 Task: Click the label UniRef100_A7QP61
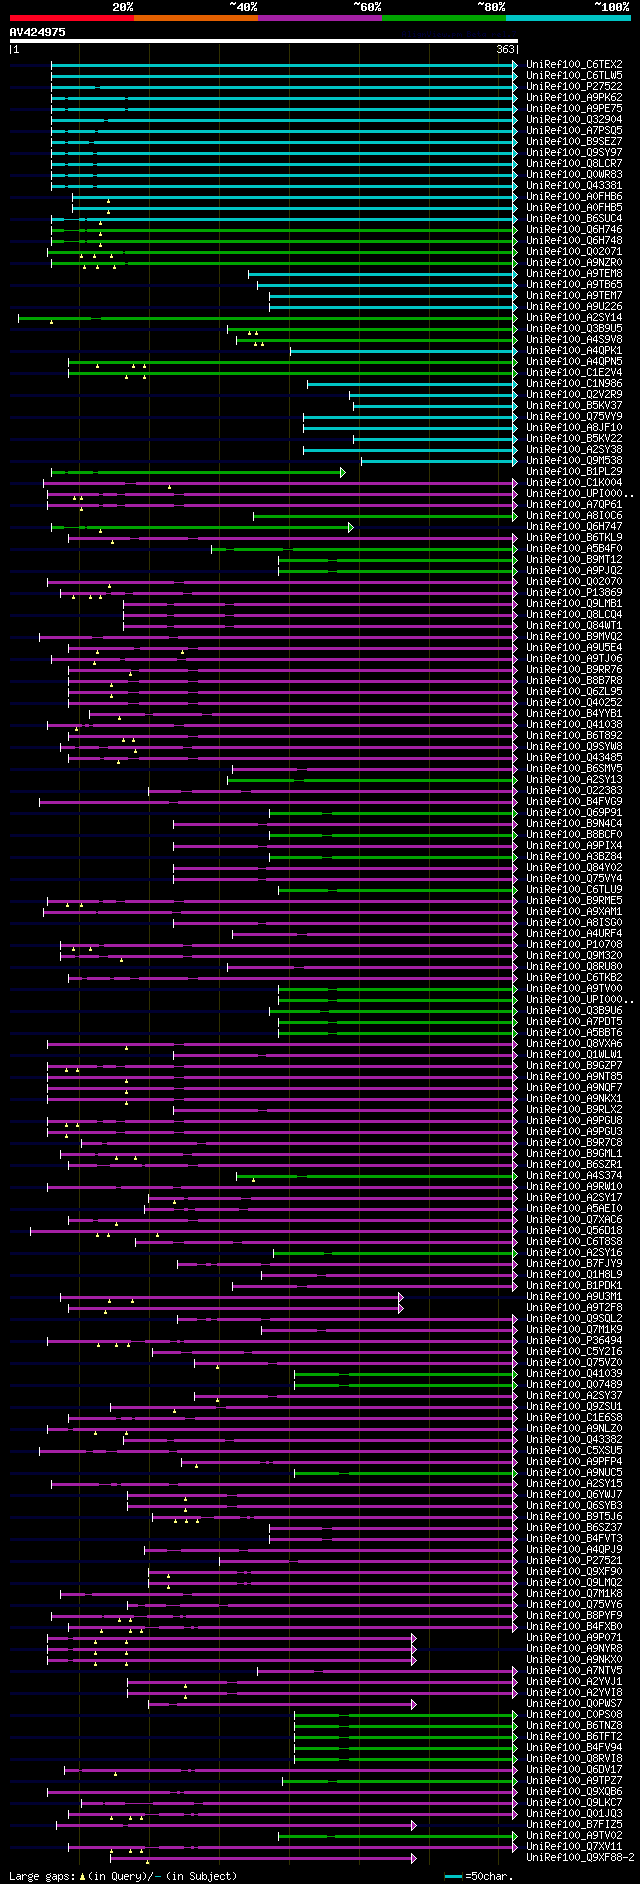(574, 504)
